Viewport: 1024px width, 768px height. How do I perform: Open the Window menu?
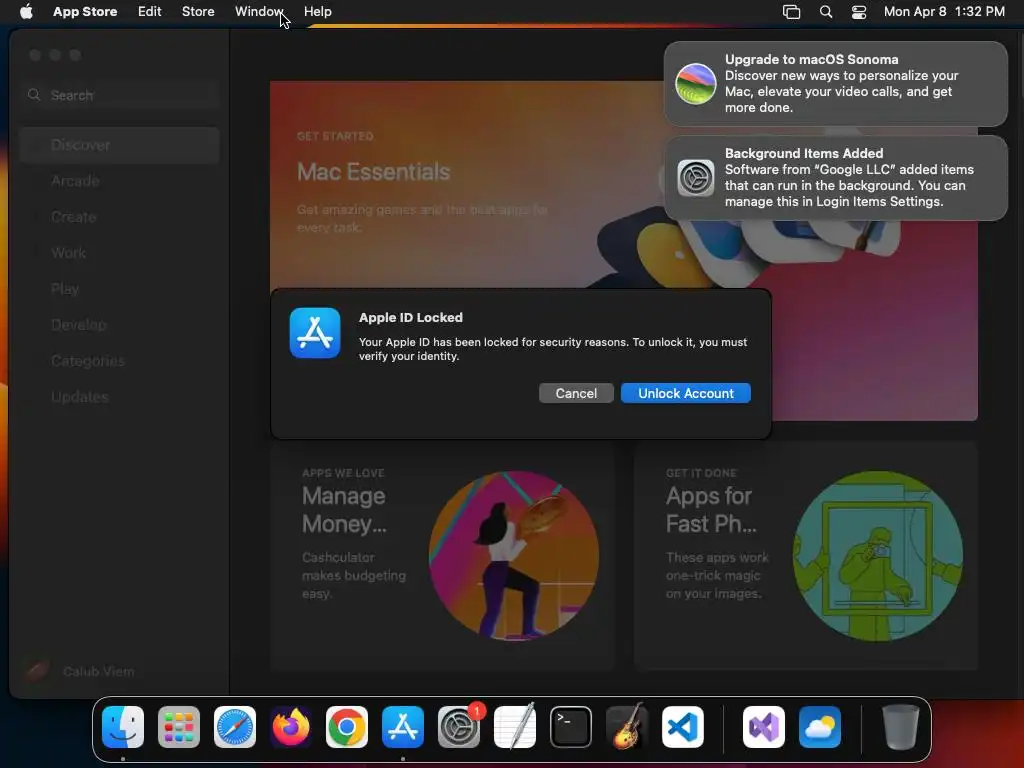click(259, 11)
